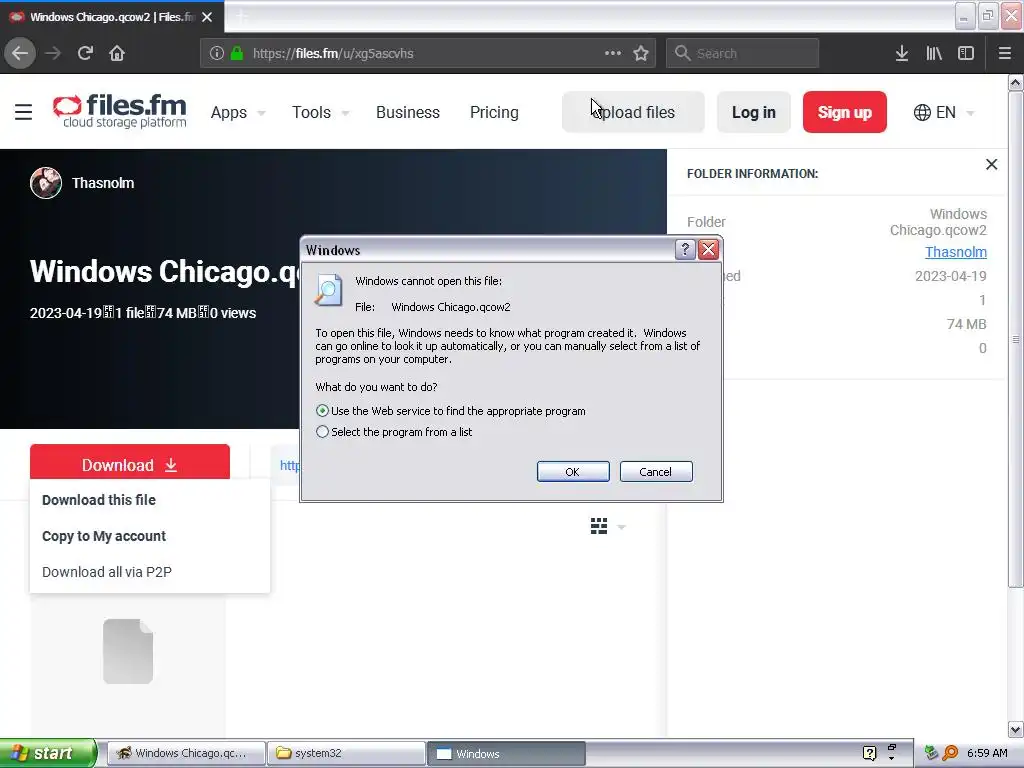Click Thasnolm profile avatar
The image size is (1024, 768).
point(46,183)
